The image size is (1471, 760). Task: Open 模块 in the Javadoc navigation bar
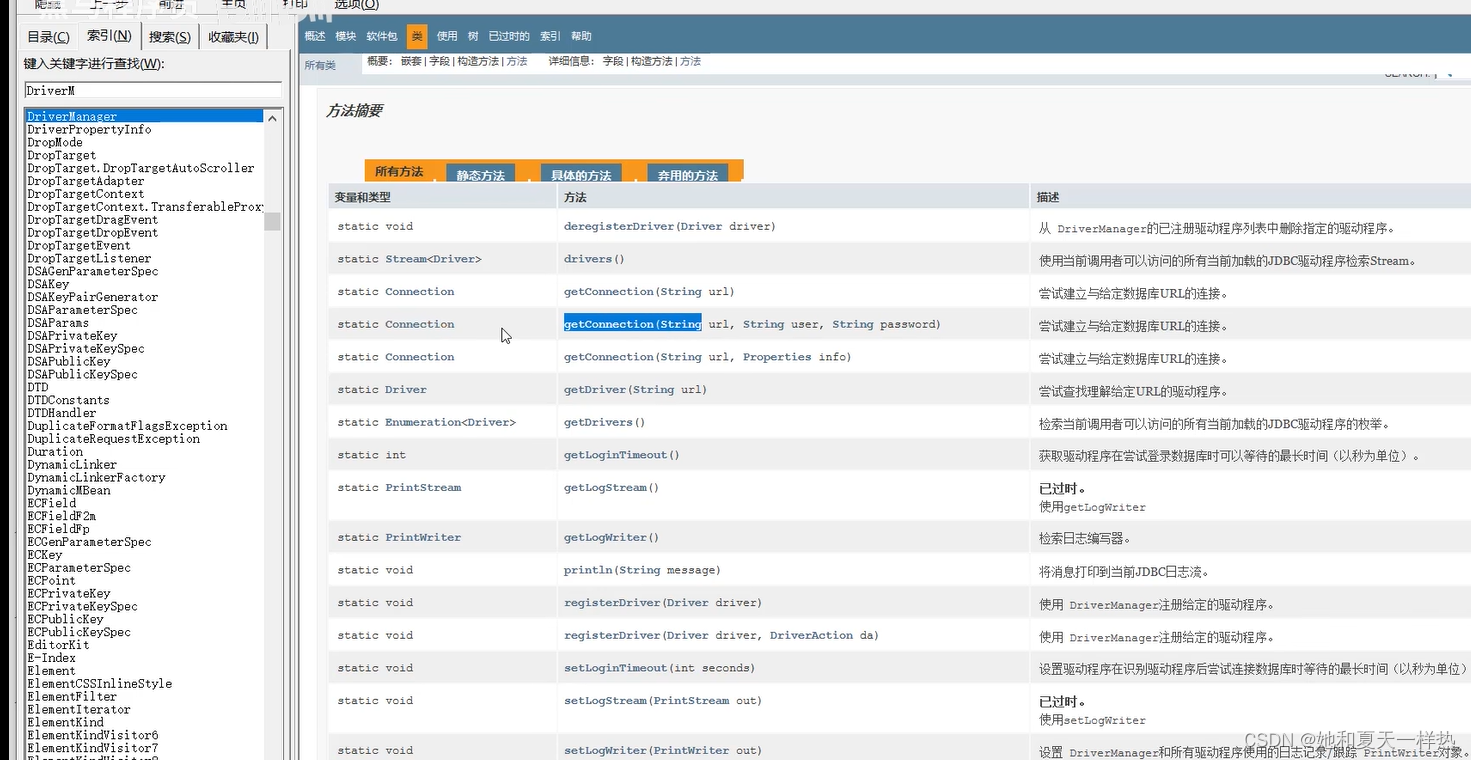pyautogui.click(x=346, y=36)
